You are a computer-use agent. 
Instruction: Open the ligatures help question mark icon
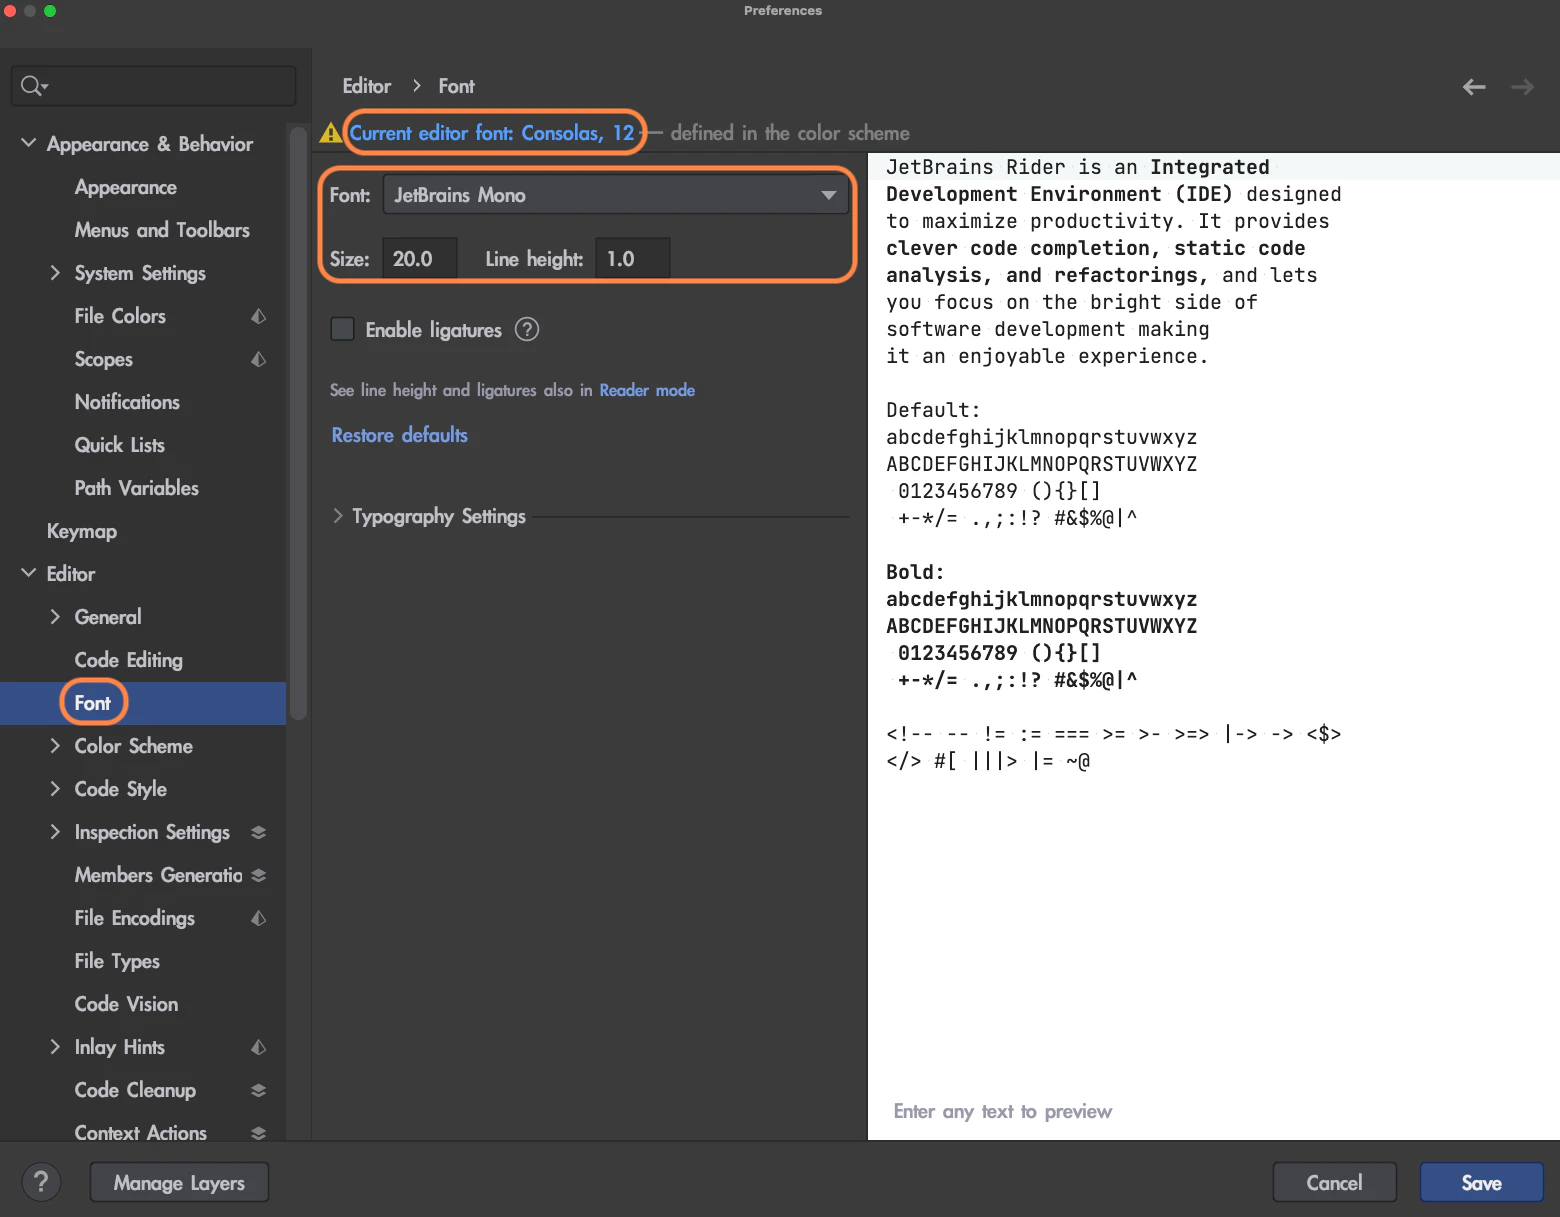(527, 329)
